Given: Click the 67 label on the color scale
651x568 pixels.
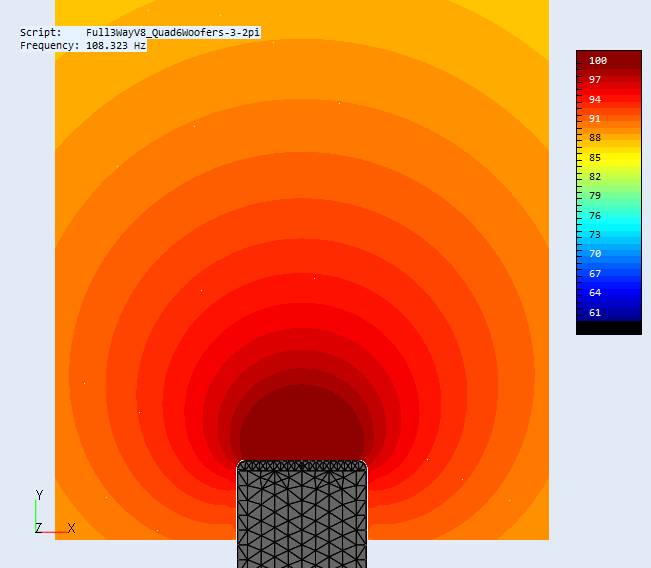Looking at the screenshot, I should click(x=595, y=274).
